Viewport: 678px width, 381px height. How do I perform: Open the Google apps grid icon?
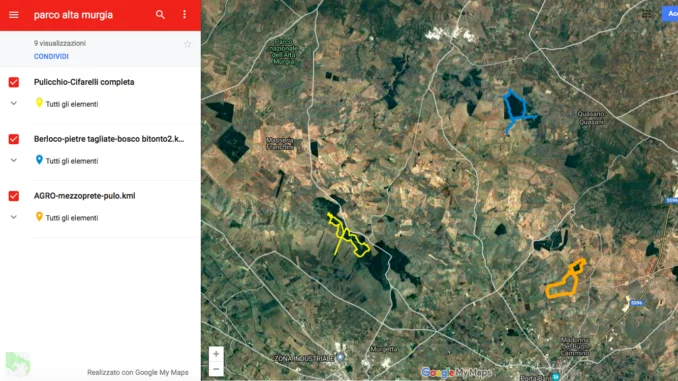click(646, 15)
